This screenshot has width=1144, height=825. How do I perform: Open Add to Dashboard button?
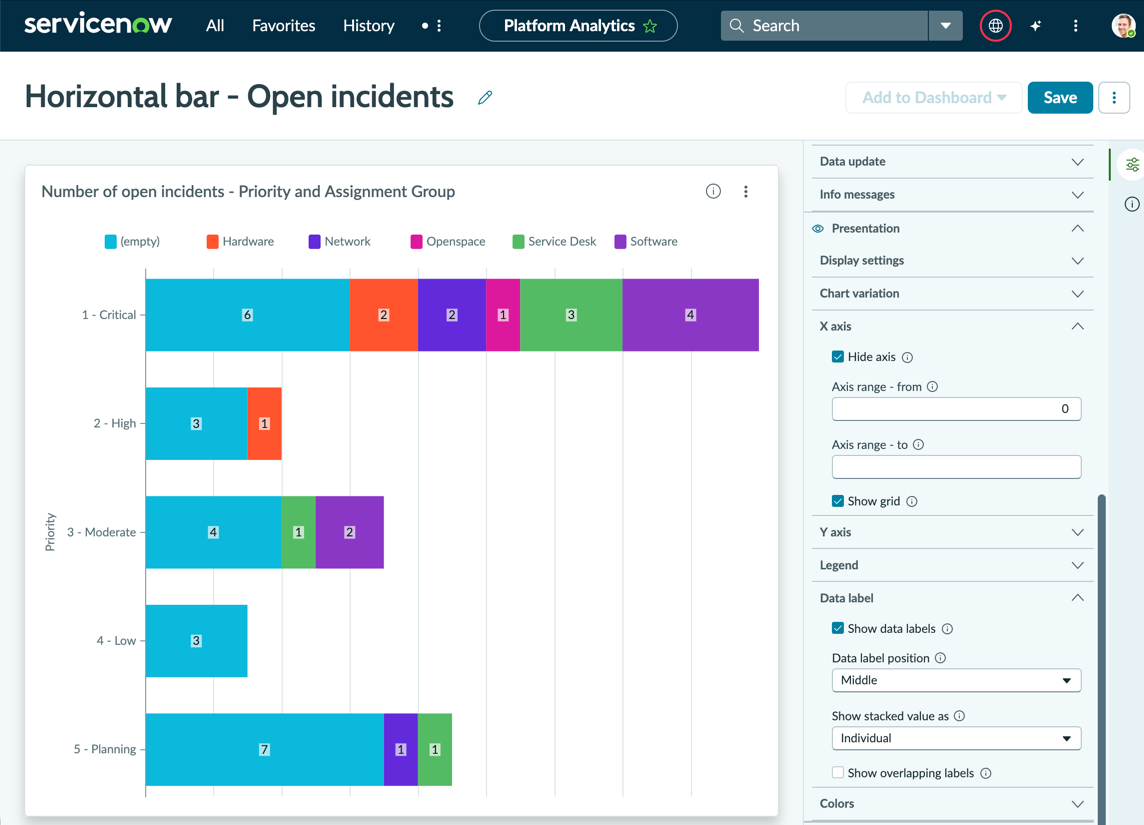pos(933,97)
